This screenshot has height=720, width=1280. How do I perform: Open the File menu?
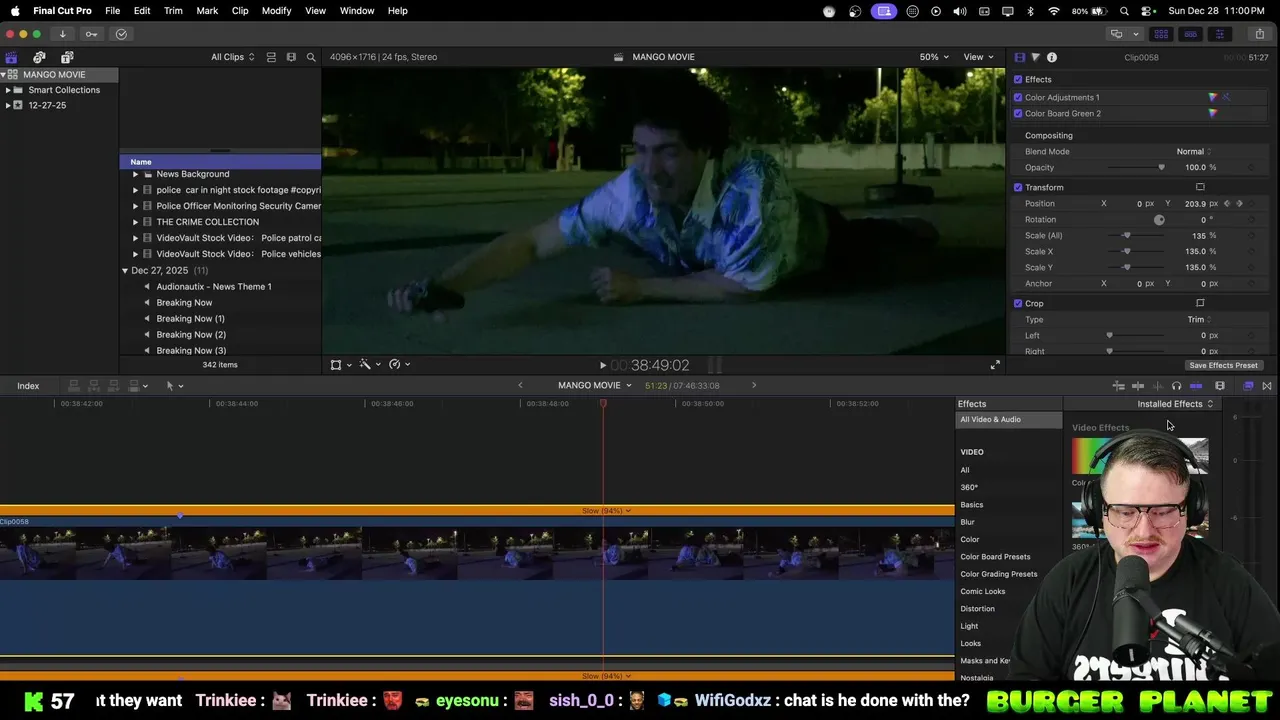[113, 10]
